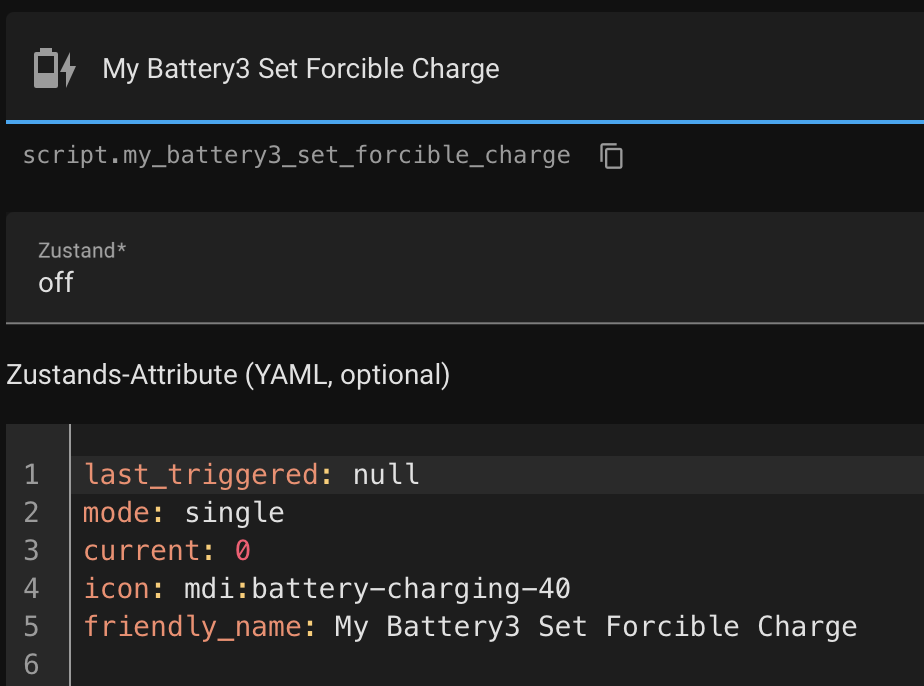
Task: Click line number 6 in editor gutter
Action: coord(31,665)
